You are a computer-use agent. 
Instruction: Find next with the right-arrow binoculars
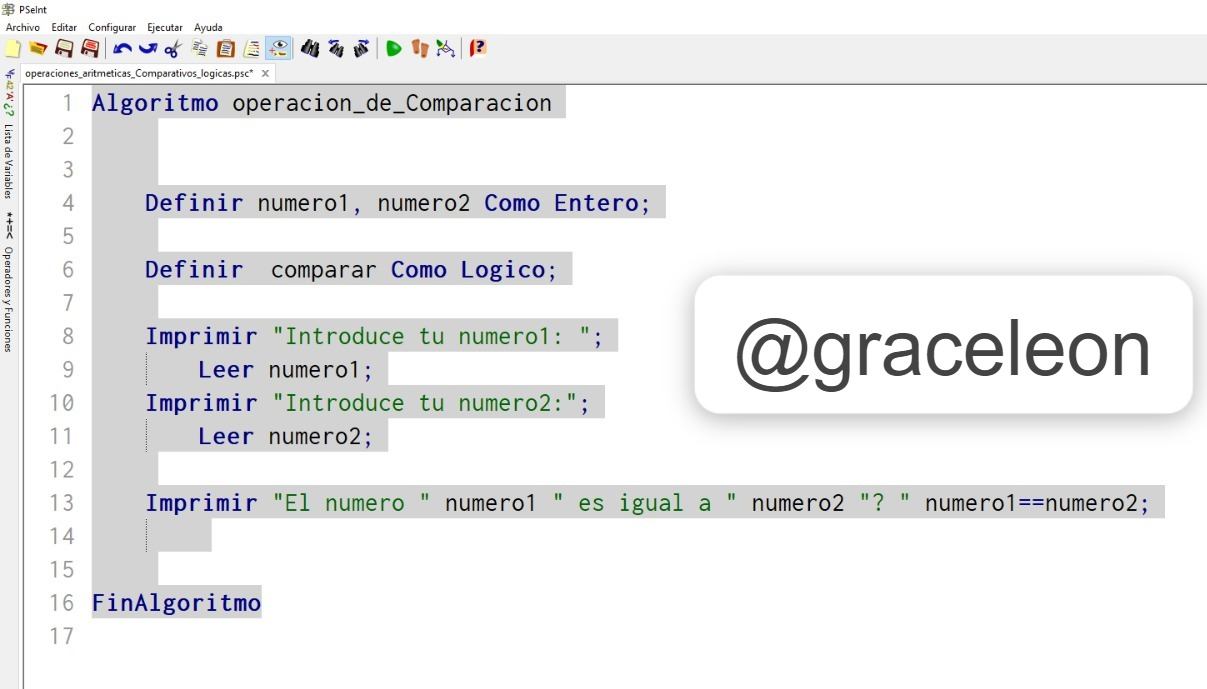point(361,48)
